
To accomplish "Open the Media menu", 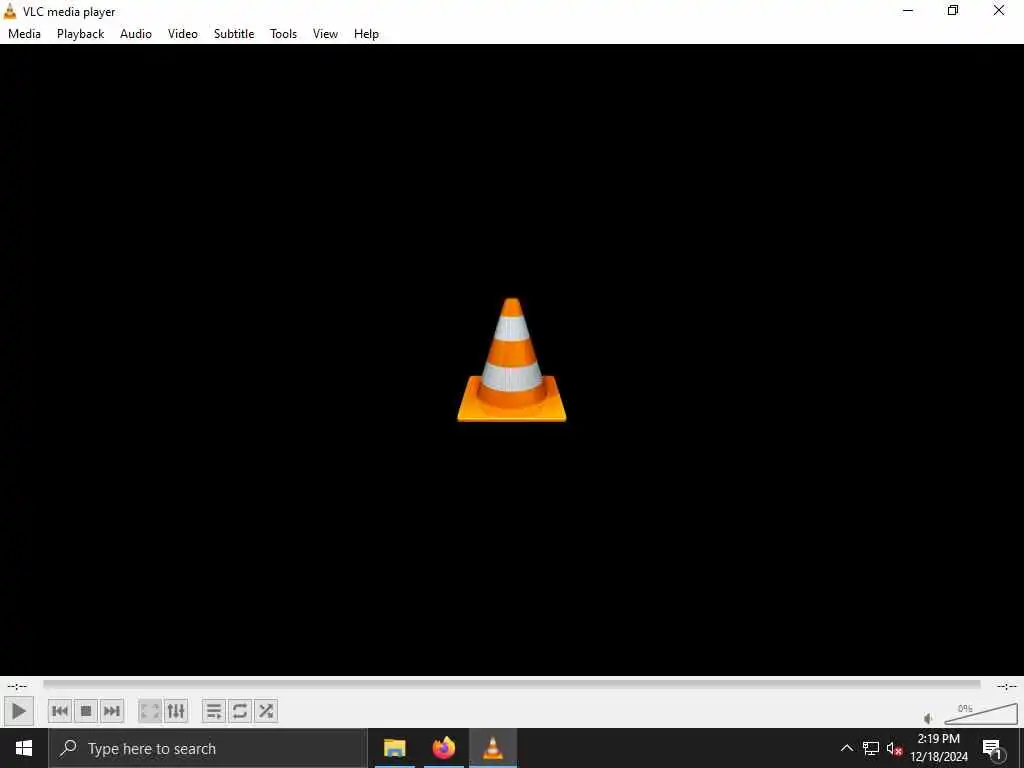I will click(x=24, y=34).
